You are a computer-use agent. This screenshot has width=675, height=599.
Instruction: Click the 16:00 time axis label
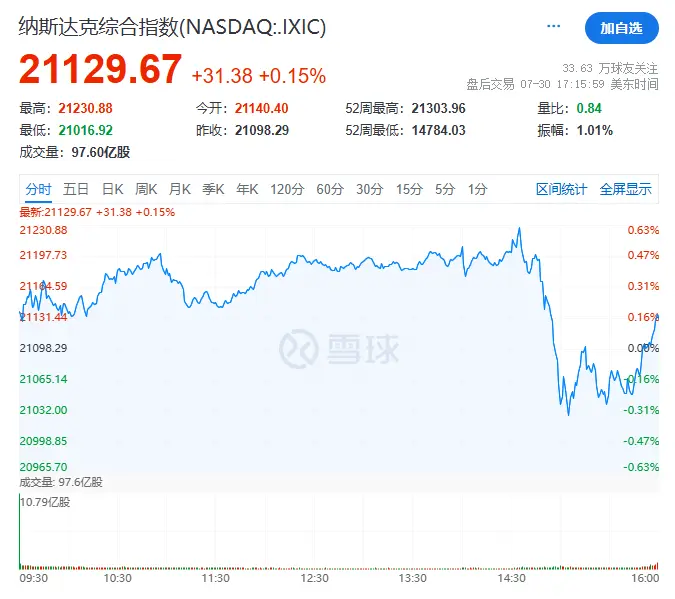click(645, 578)
